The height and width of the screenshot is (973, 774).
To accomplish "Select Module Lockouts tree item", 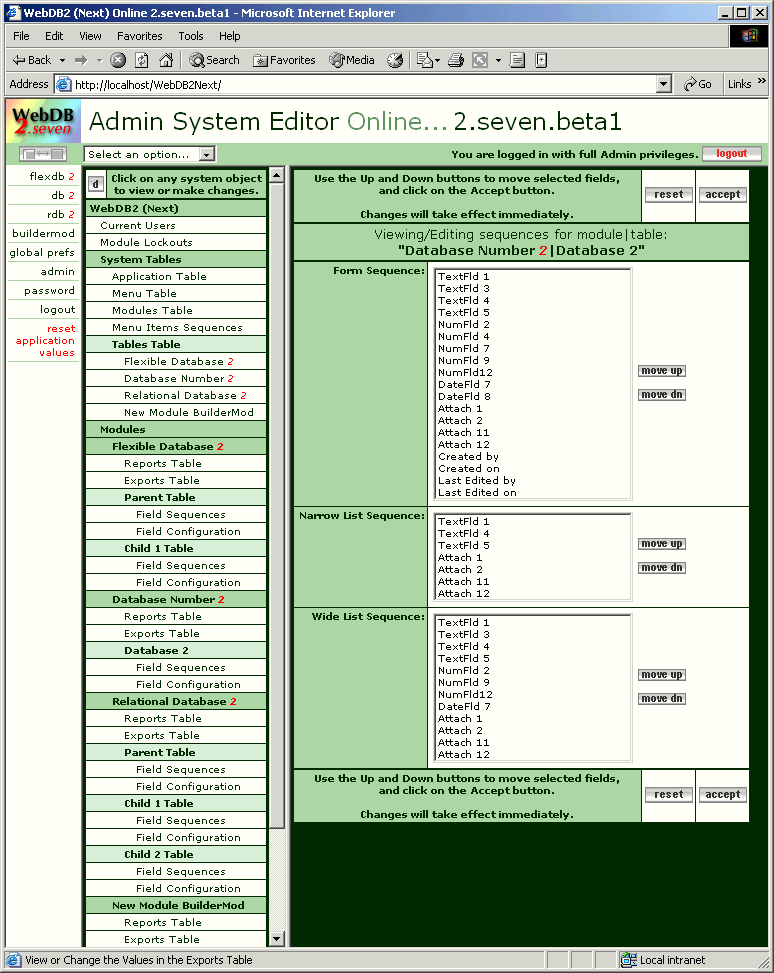I will (176, 242).
